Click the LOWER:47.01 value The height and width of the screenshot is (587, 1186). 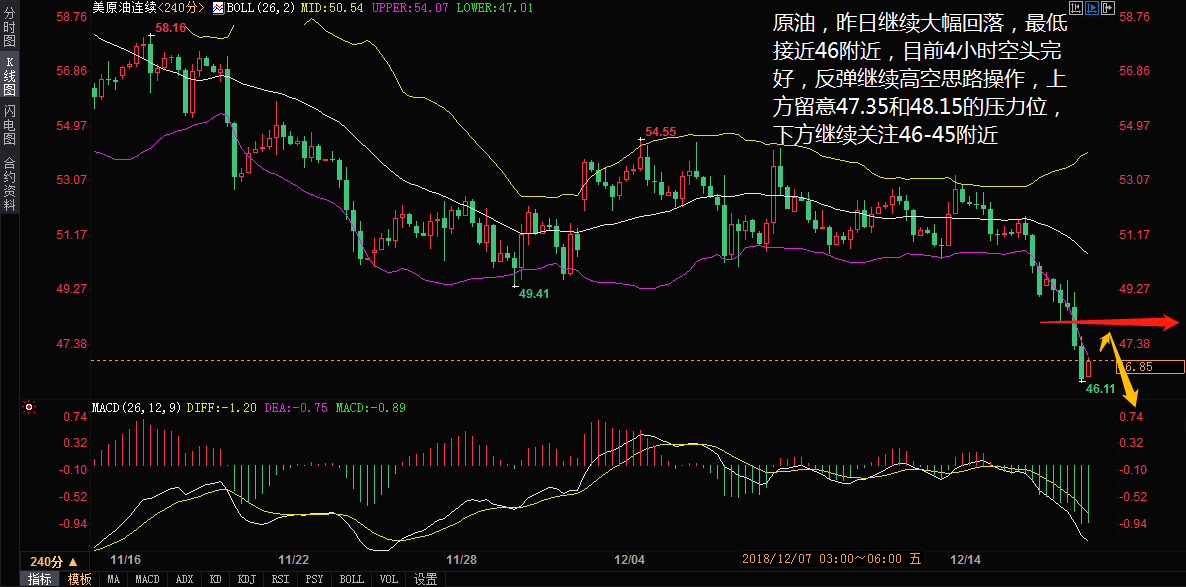497,8
